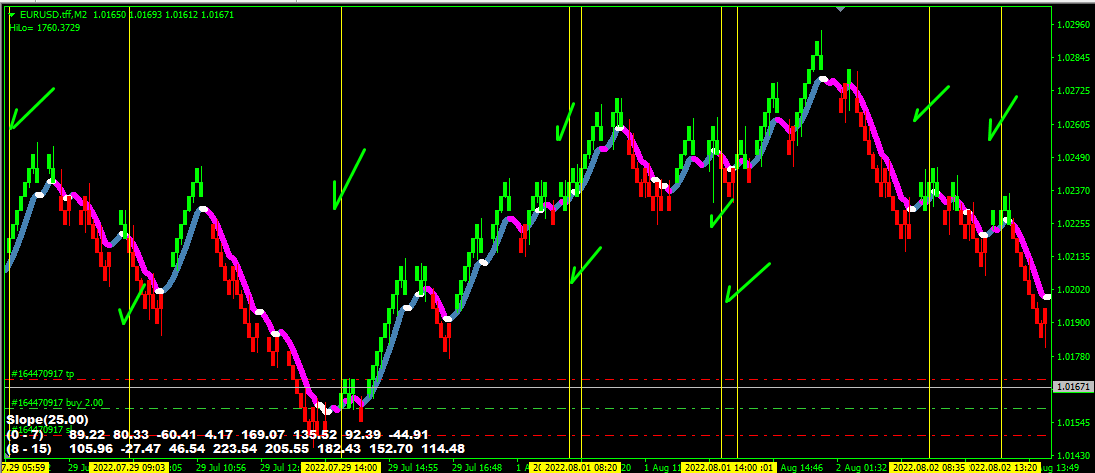The image size is (1095, 473).
Task: Select the #164470917 tp order line label
Action: (x=43, y=374)
